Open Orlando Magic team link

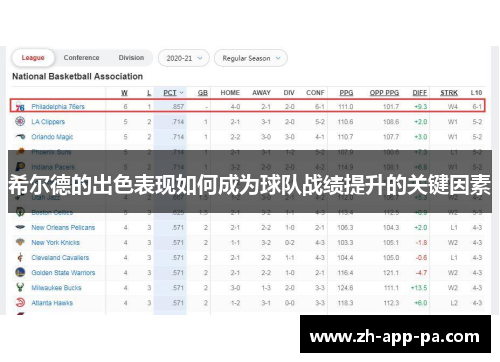pos(52,137)
